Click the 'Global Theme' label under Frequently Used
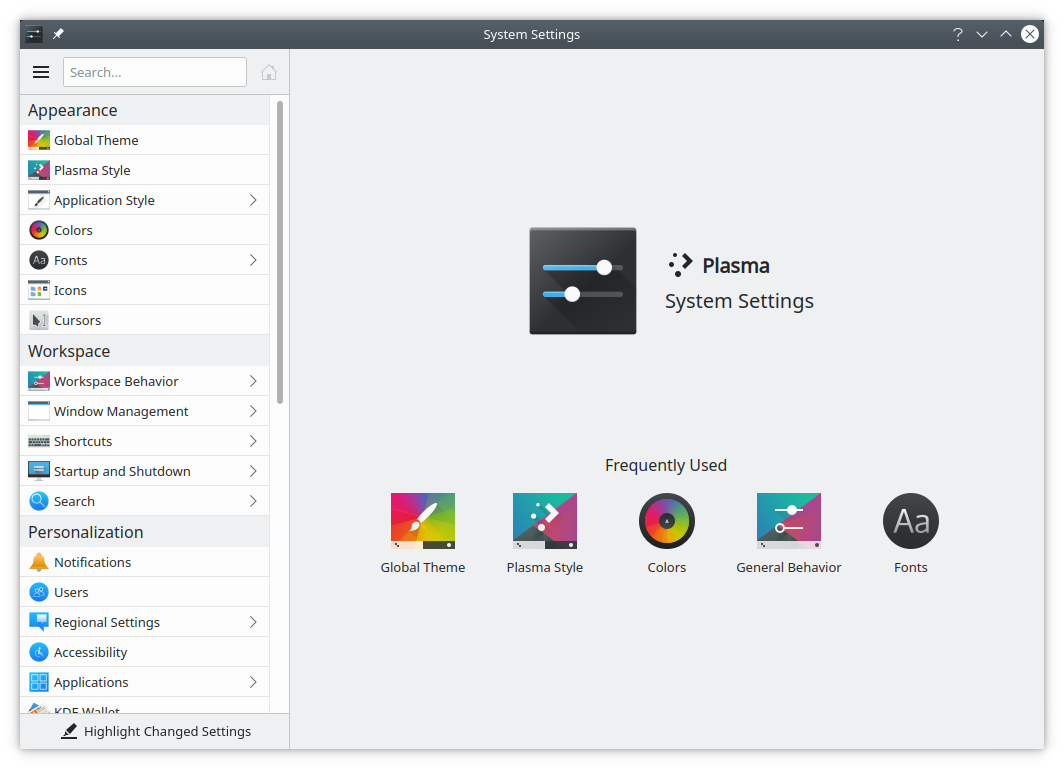 tap(423, 567)
